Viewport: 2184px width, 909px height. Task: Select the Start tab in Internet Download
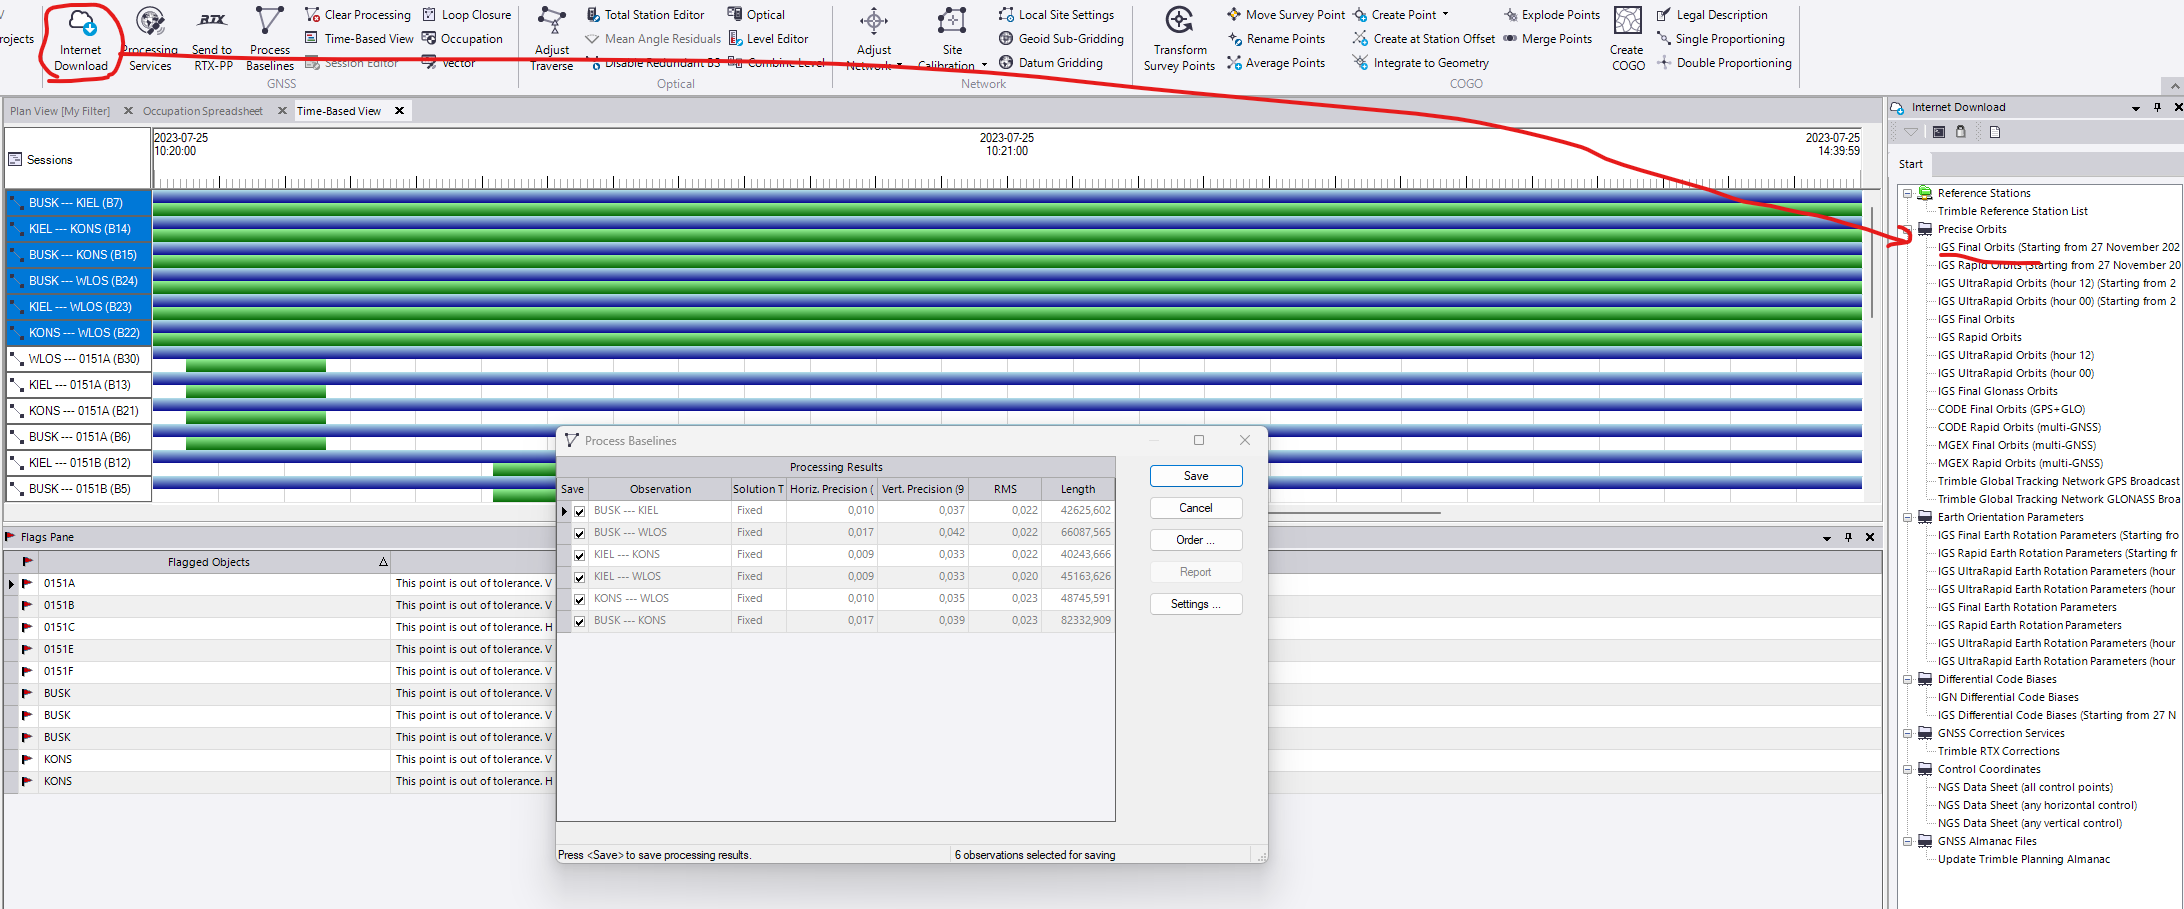[x=1911, y=164]
